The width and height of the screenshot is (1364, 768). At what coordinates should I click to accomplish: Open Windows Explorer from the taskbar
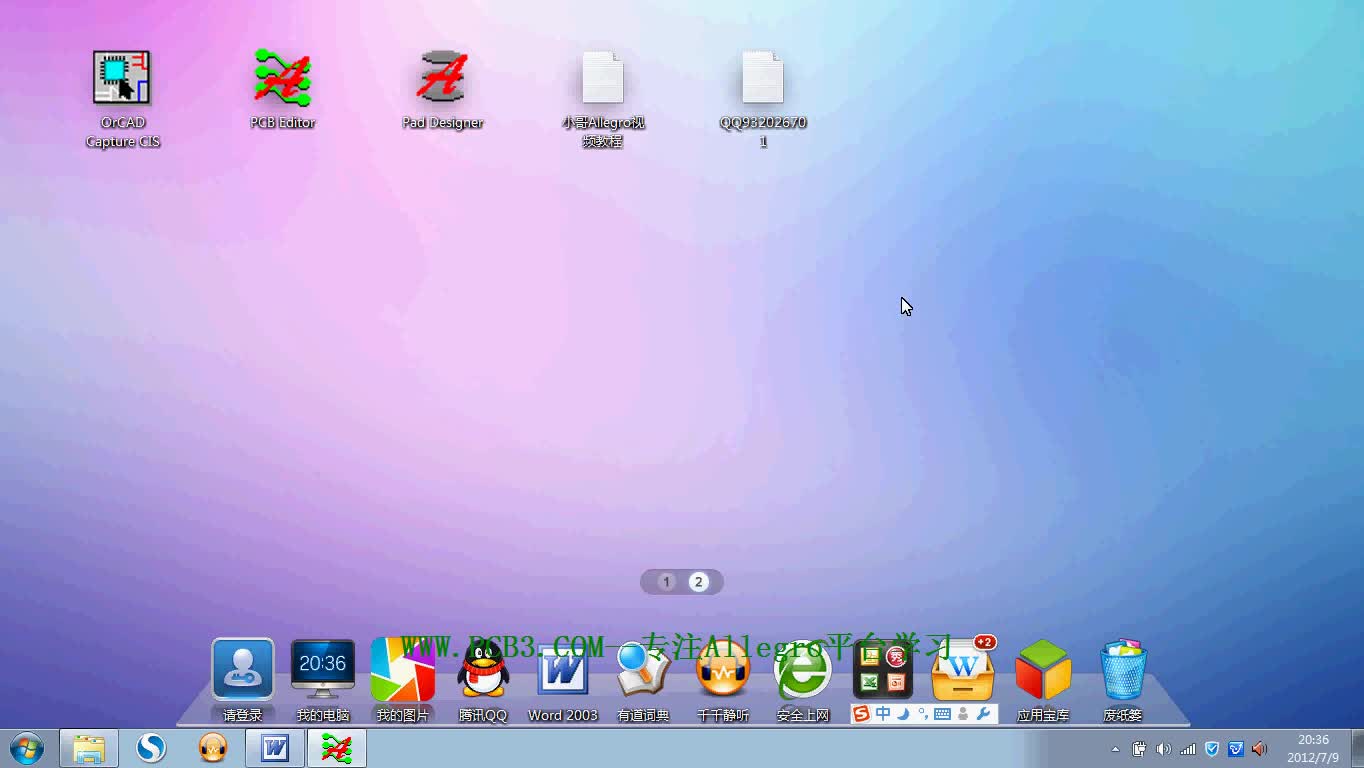89,748
